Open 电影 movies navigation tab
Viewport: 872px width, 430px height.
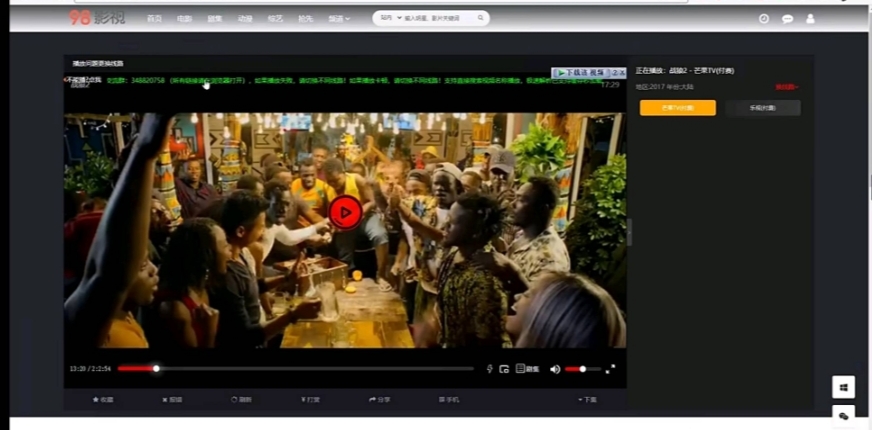click(x=184, y=18)
